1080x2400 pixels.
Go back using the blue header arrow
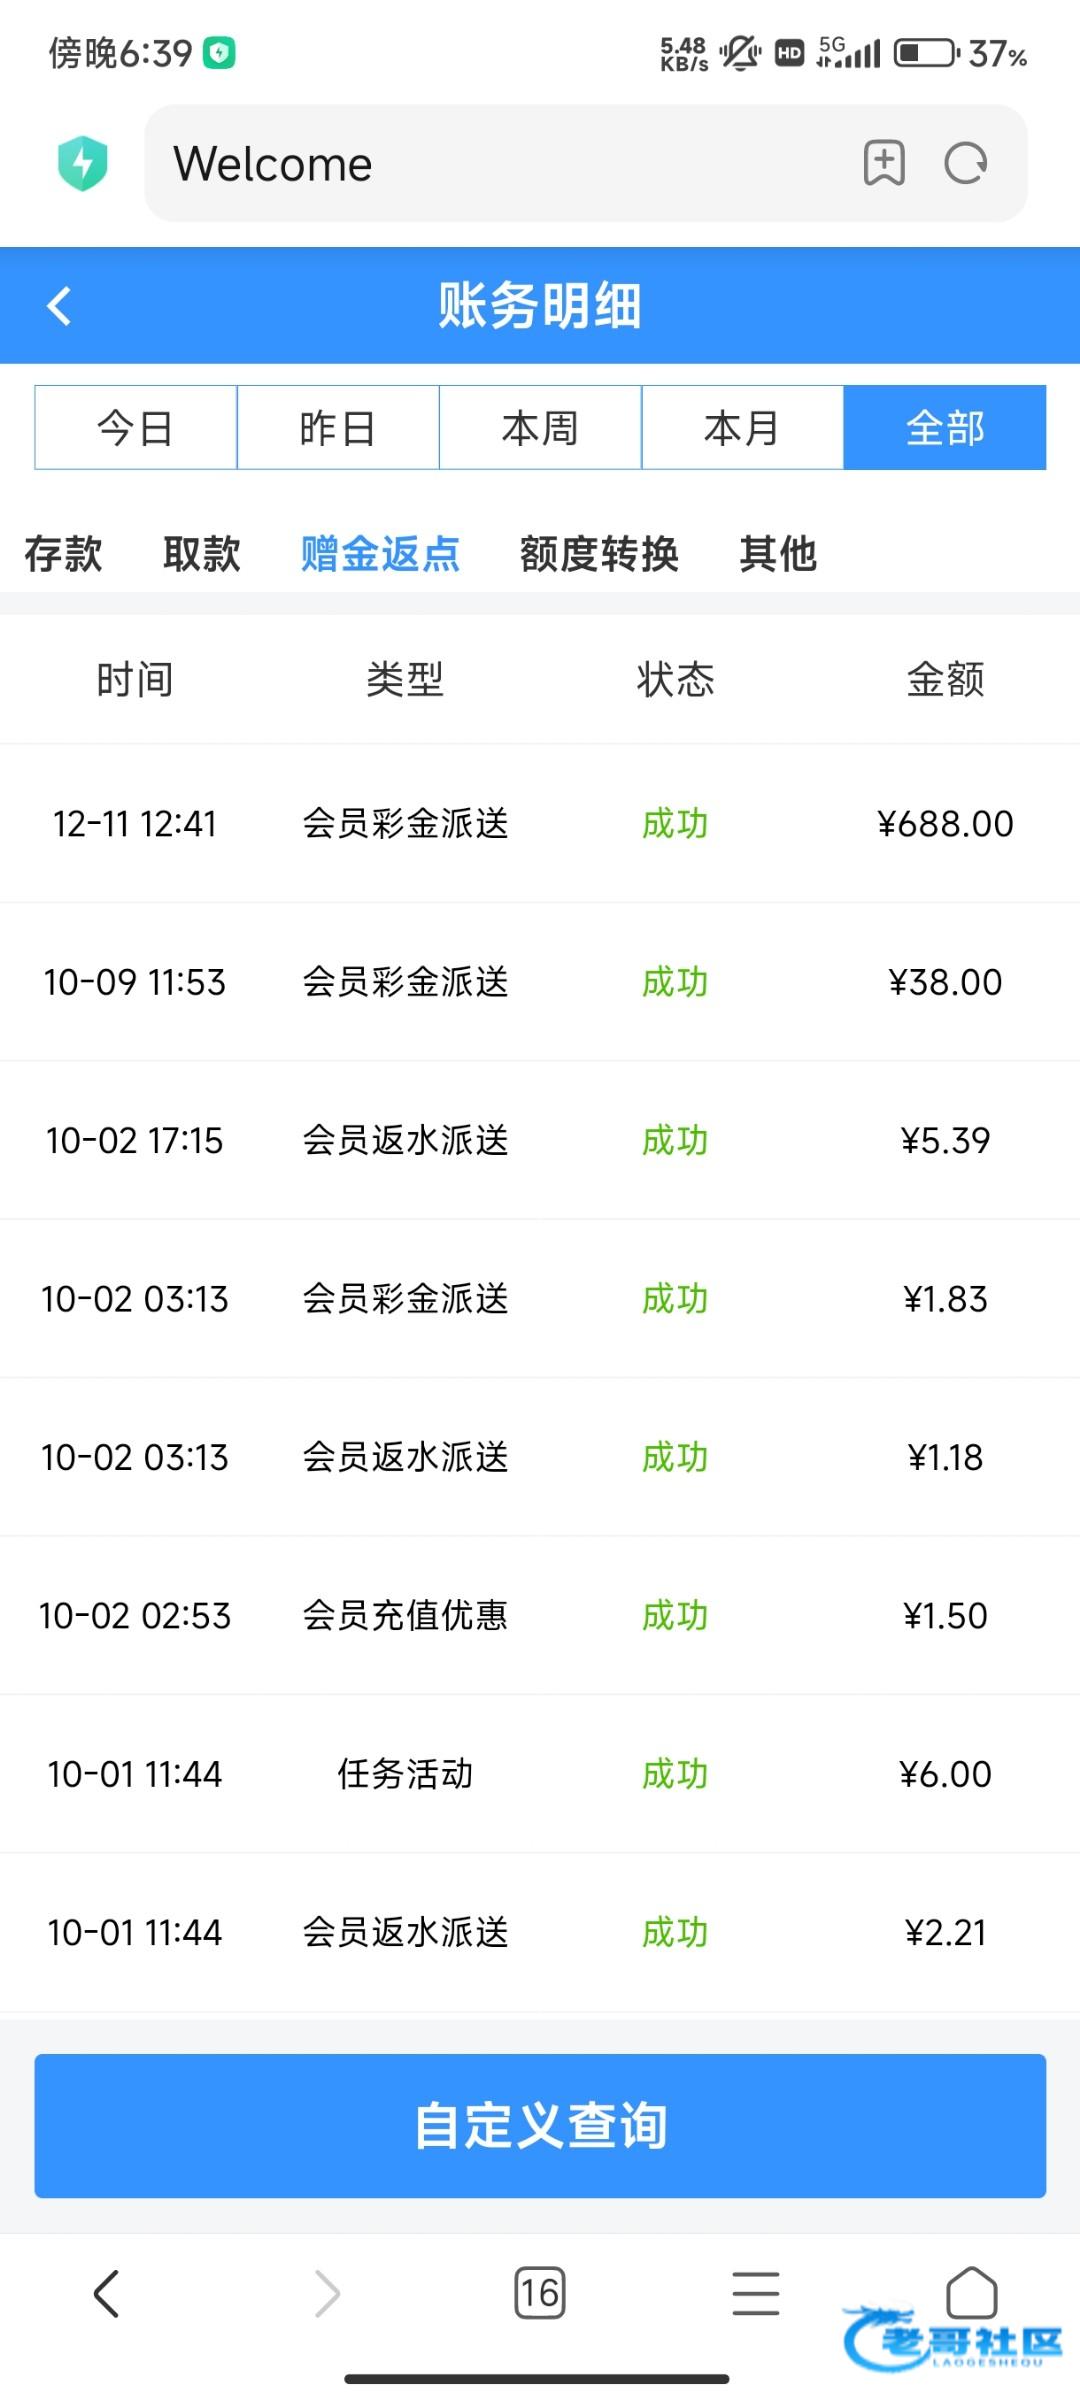pos(60,306)
